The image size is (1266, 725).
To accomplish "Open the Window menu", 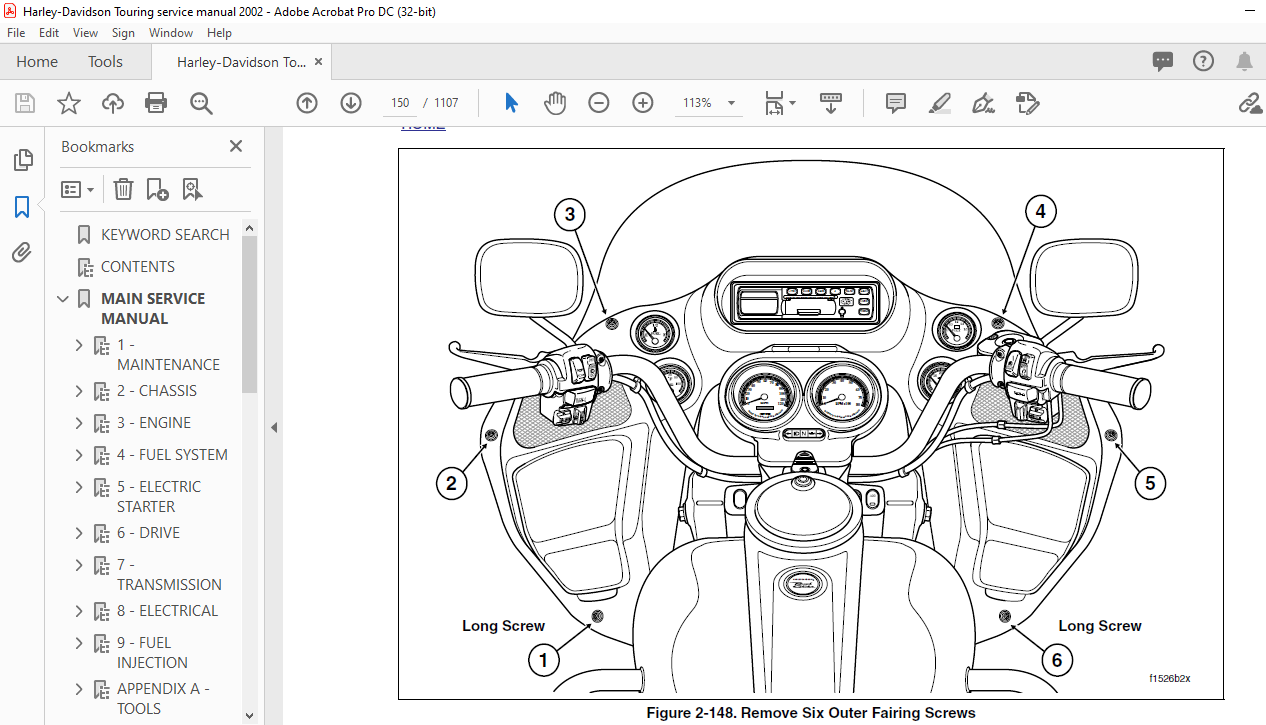I will coord(171,33).
